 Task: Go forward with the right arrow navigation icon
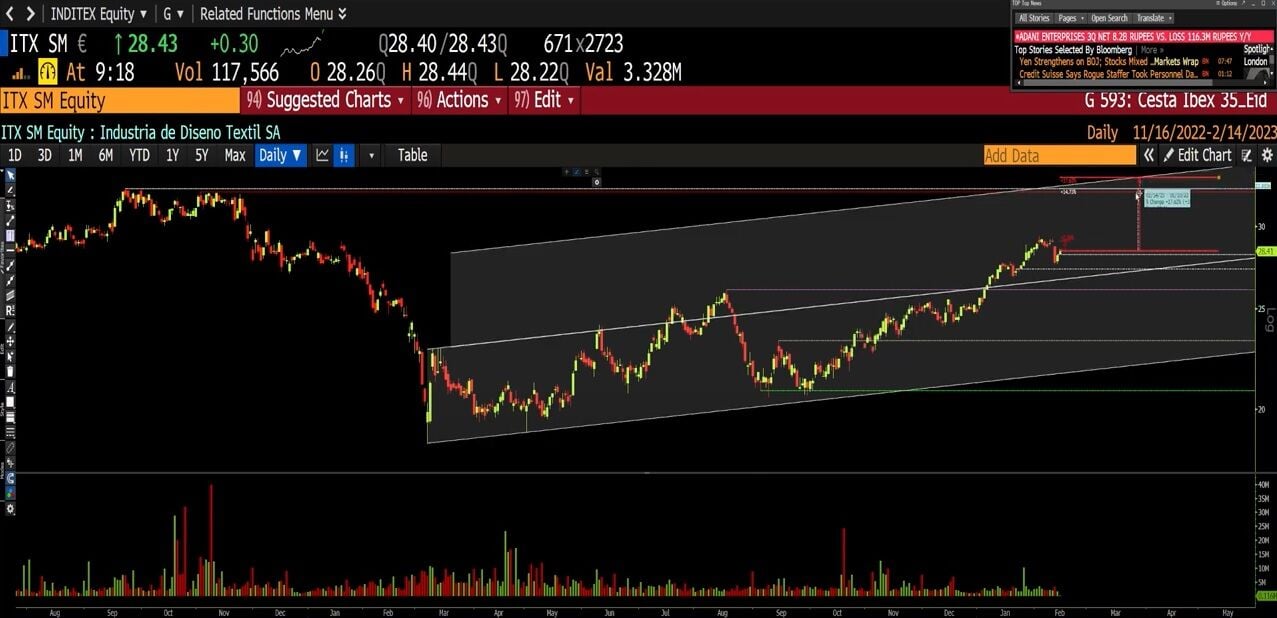click(31, 14)
